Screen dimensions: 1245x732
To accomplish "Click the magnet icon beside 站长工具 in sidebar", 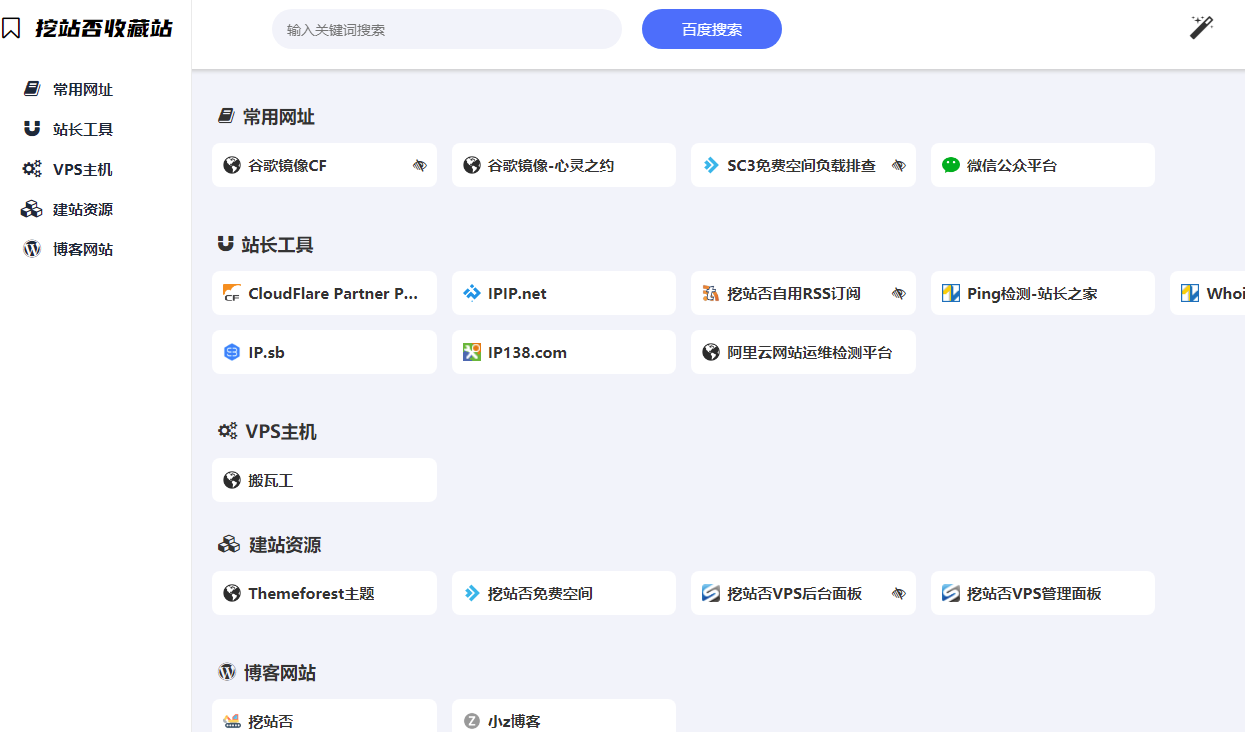I will 32,129.
